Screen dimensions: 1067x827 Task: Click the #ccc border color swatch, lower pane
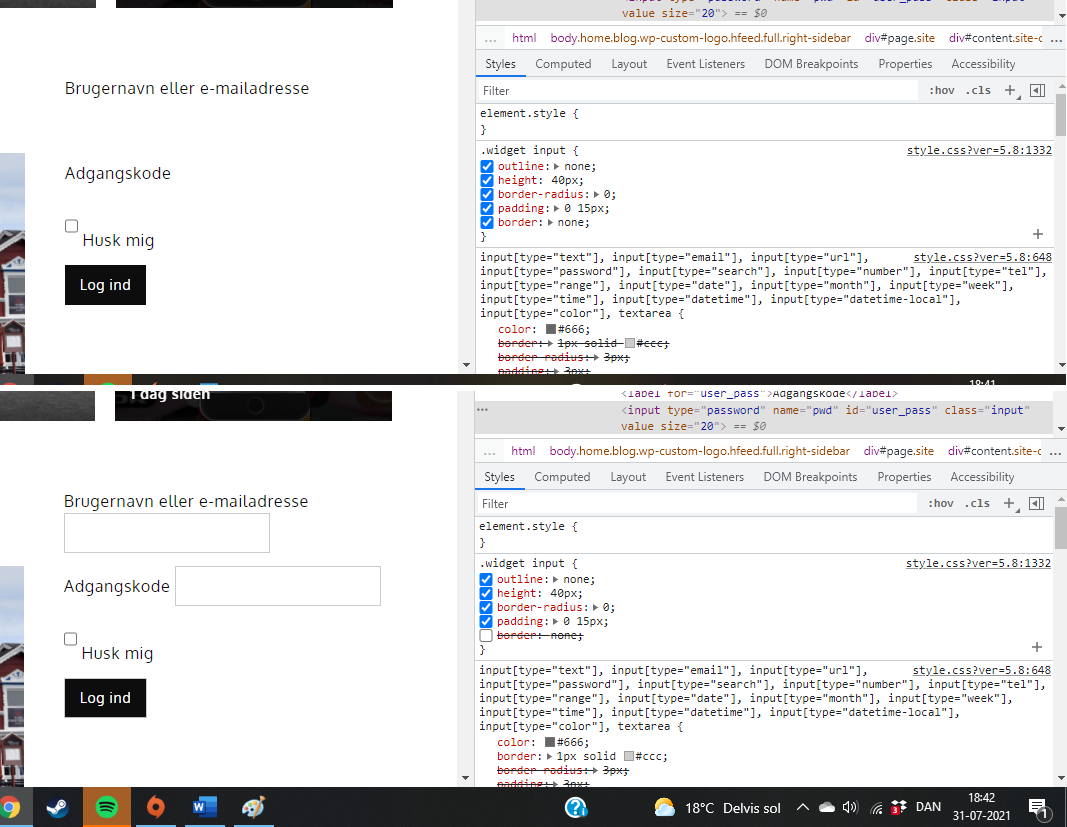(x=629, y=756)
